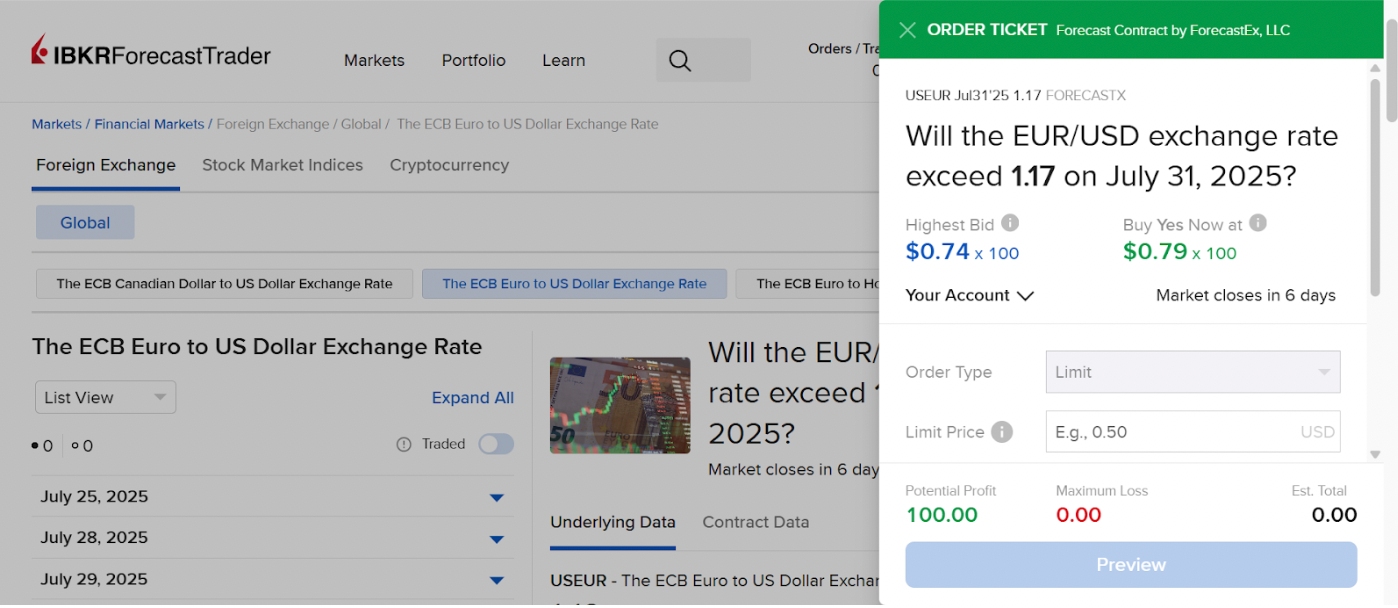The height and width of the screenshot is (608, 1398).
Task: Click the Preview button
Action: tap(1131, 565)
